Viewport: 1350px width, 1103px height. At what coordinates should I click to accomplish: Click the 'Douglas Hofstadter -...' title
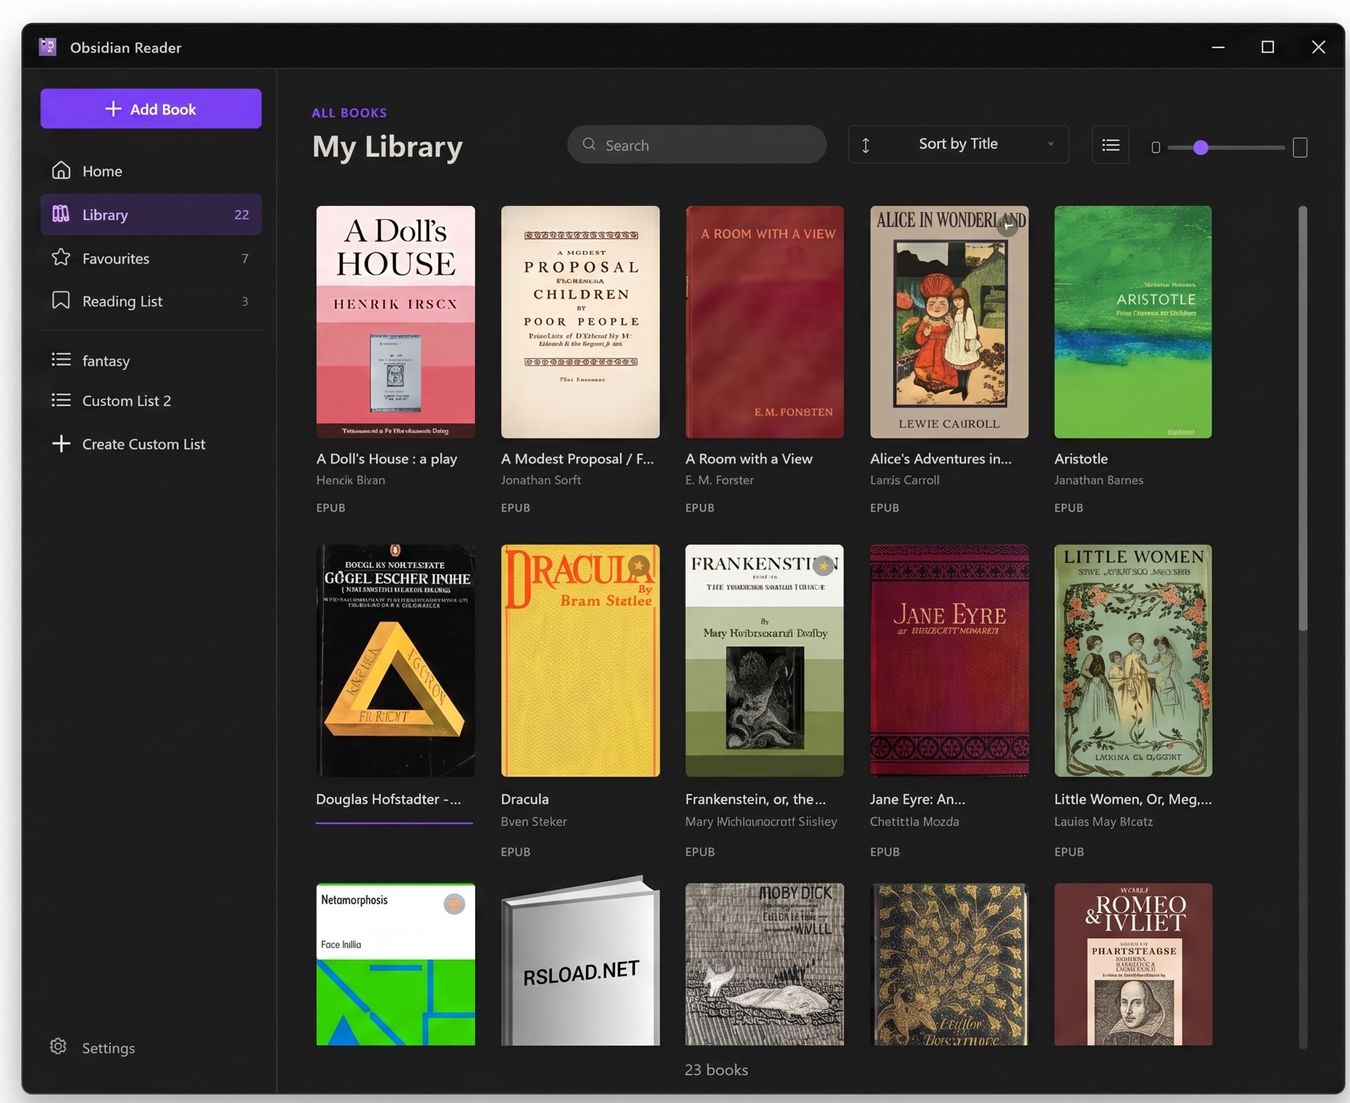[x=389, y=799]
